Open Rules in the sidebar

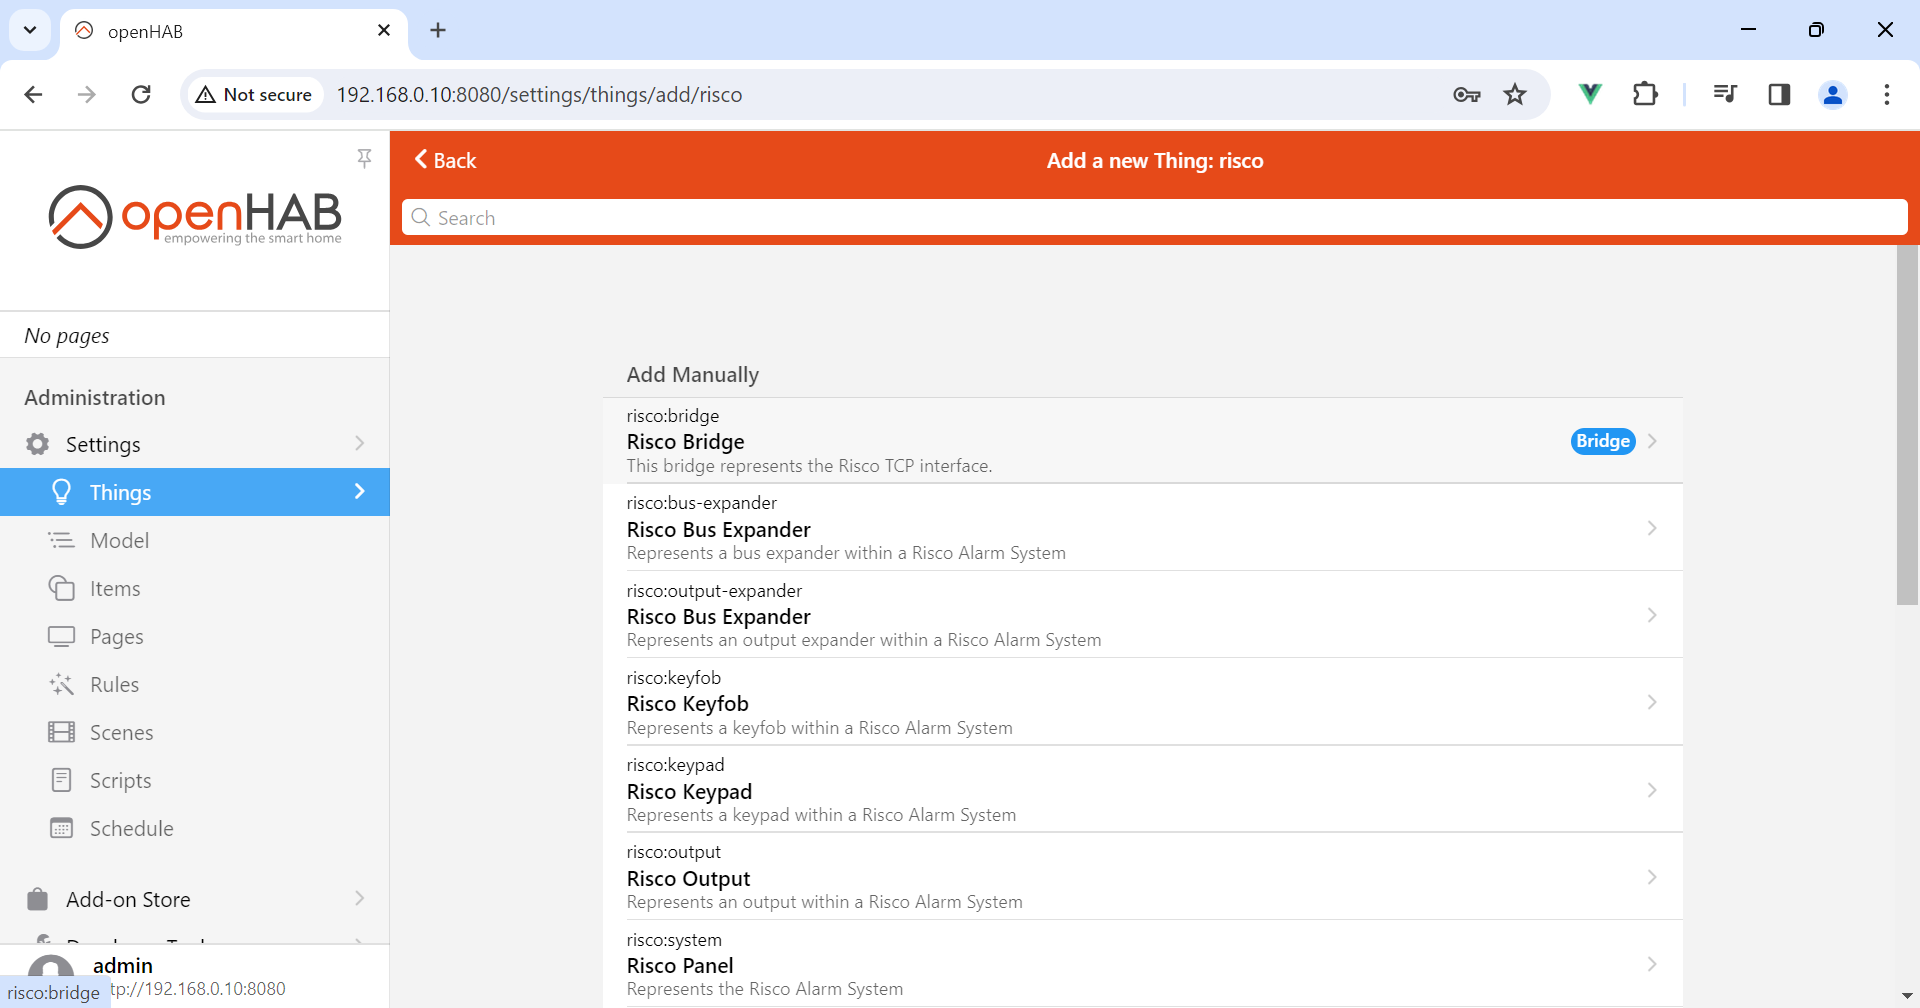[114, 684]
